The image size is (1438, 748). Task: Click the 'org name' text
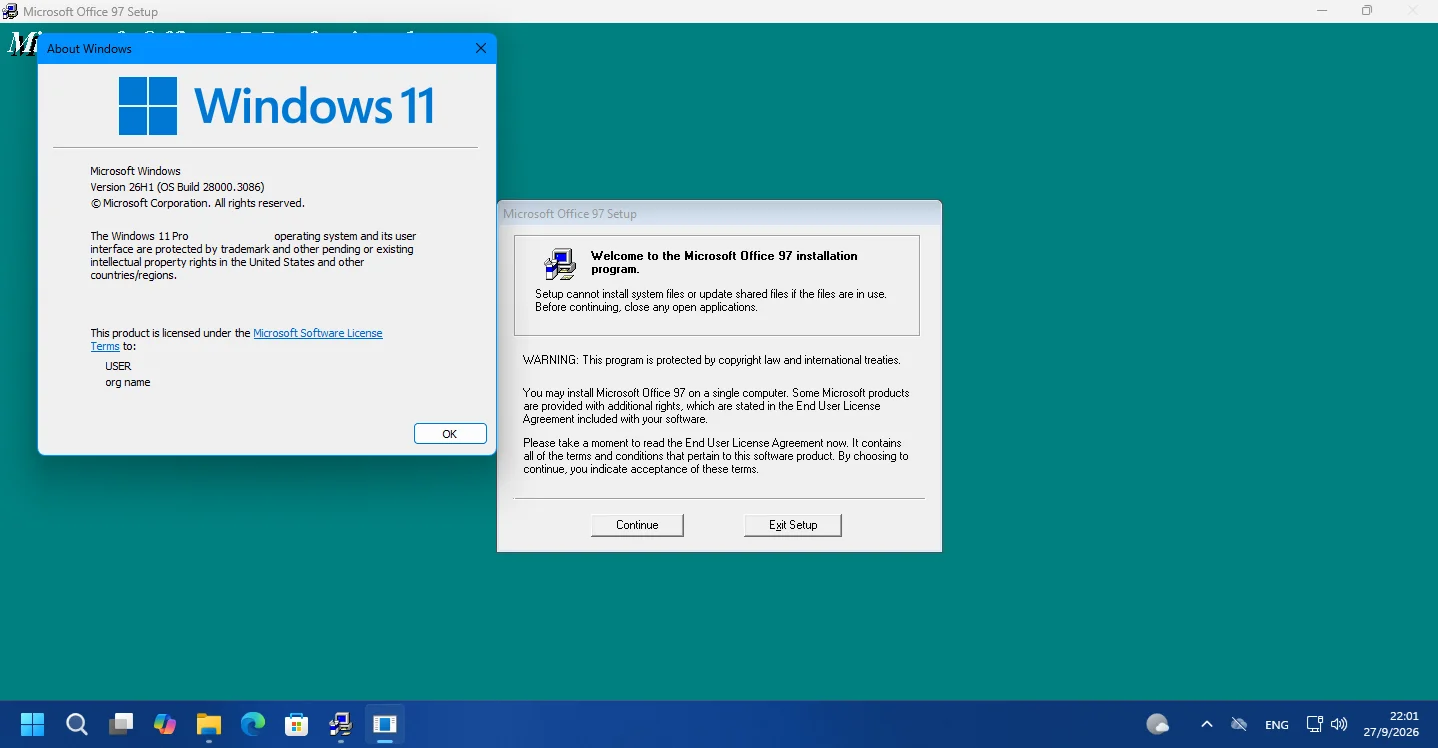coord(128,382)
